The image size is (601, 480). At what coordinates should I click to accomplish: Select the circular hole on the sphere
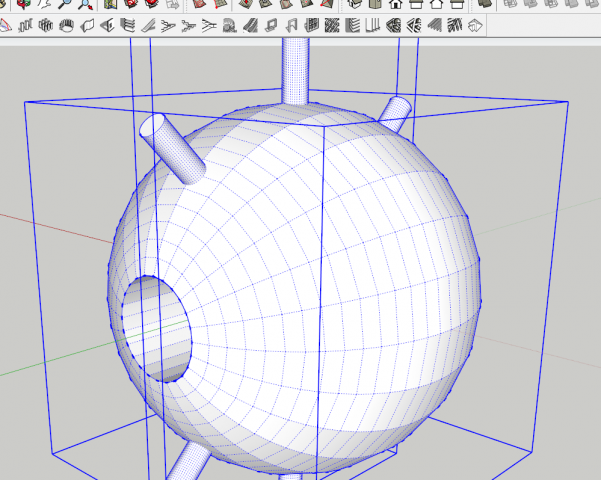pos(156,329)
